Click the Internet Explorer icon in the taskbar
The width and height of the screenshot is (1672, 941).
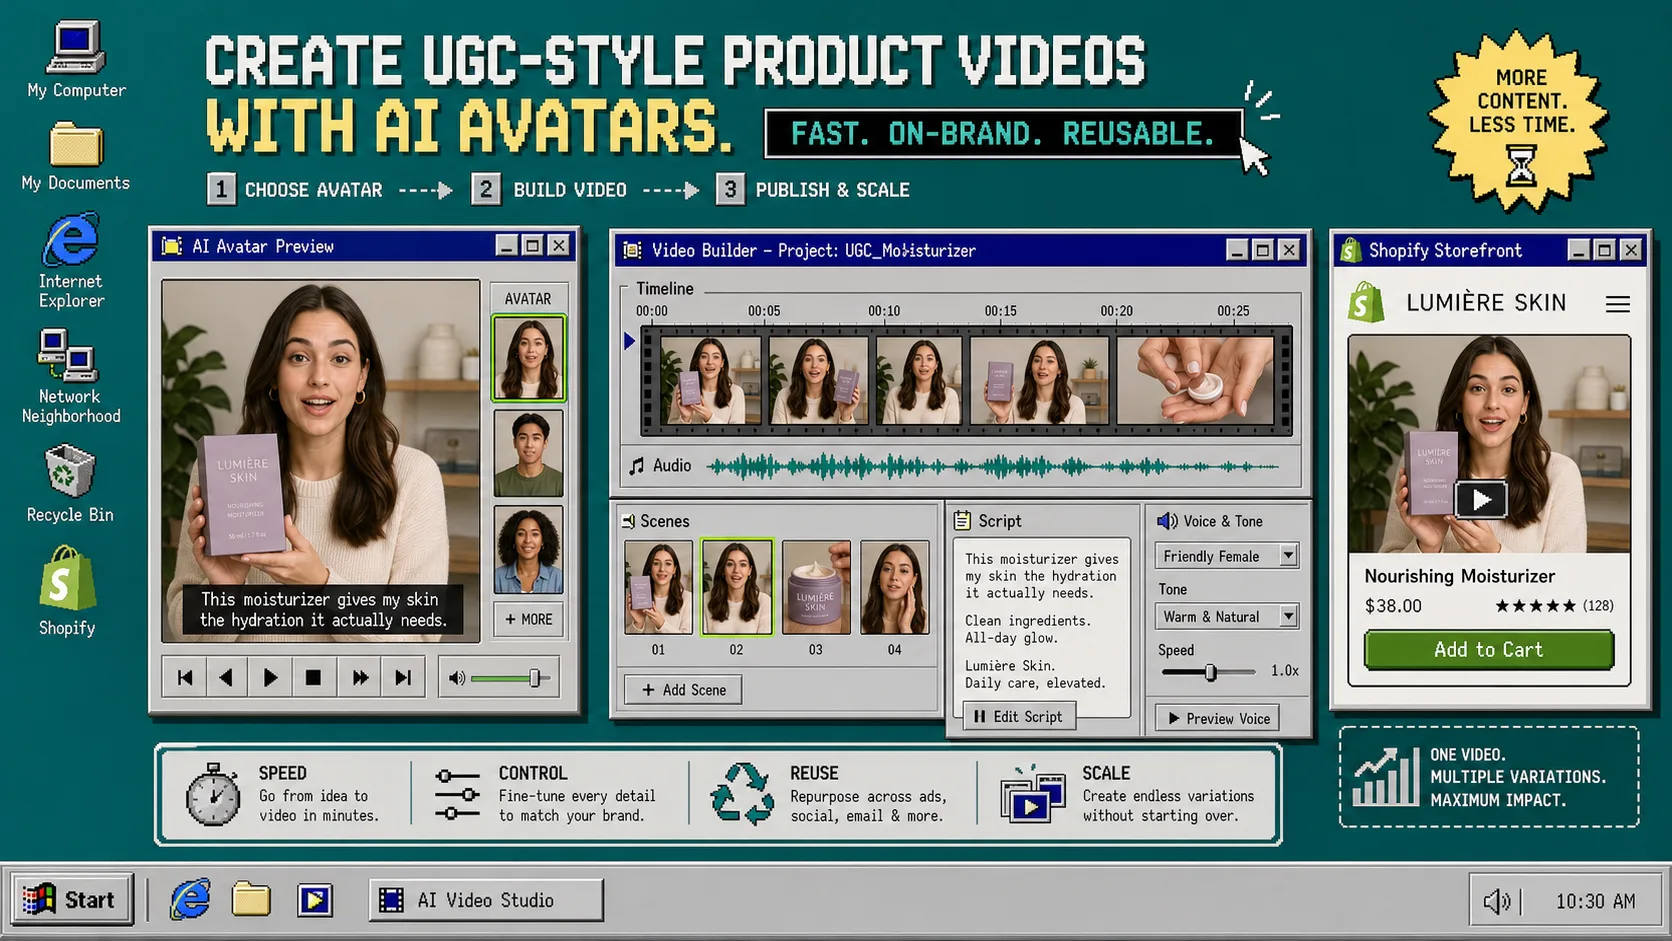(x=190, y=900)
